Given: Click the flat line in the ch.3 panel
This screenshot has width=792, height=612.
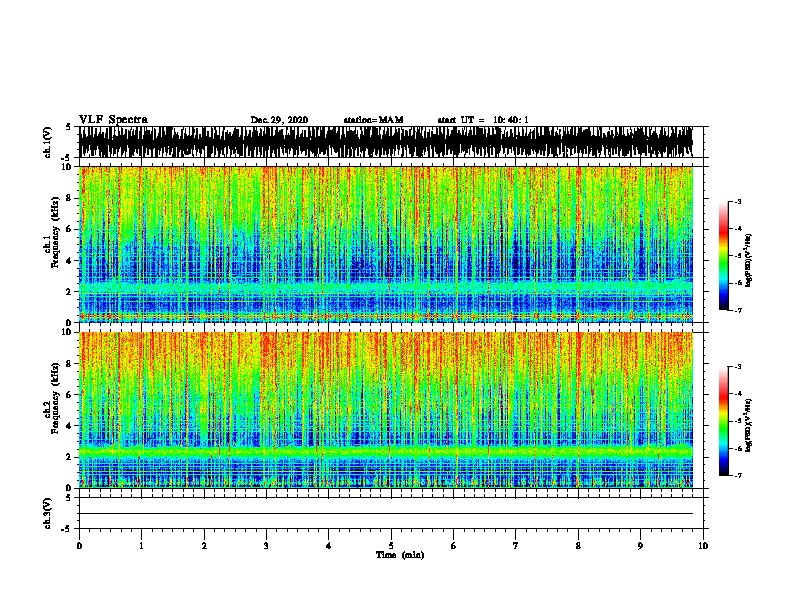Looking at the screenshot, I should [x=386, y=514].
